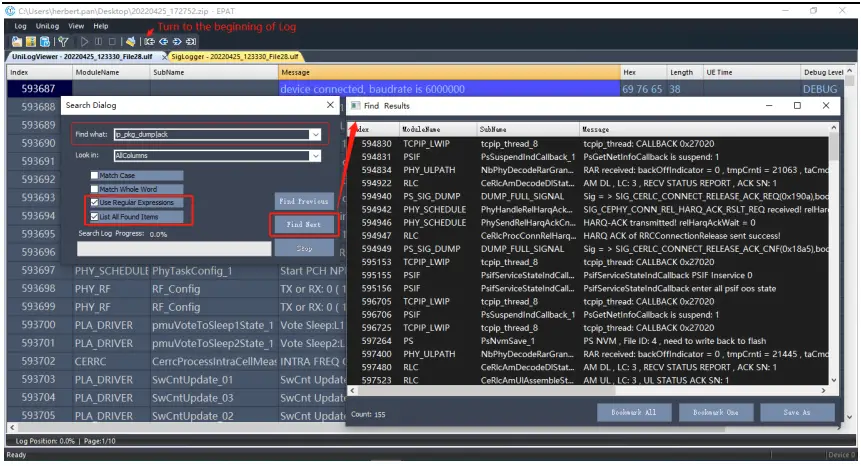861x466 pixels.
Task: Click the Find Next button
Action: (x=304, y=224)
